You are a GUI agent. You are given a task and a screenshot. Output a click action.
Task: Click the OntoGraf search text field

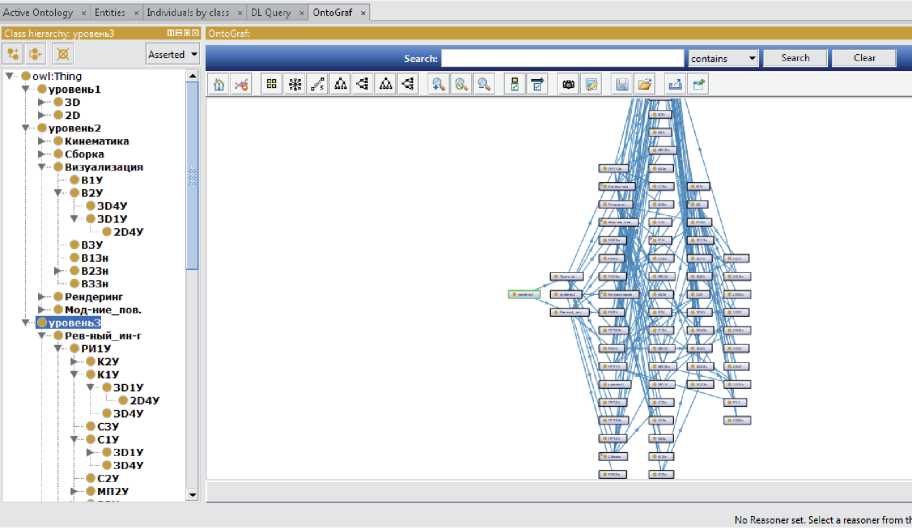[562, 58]
